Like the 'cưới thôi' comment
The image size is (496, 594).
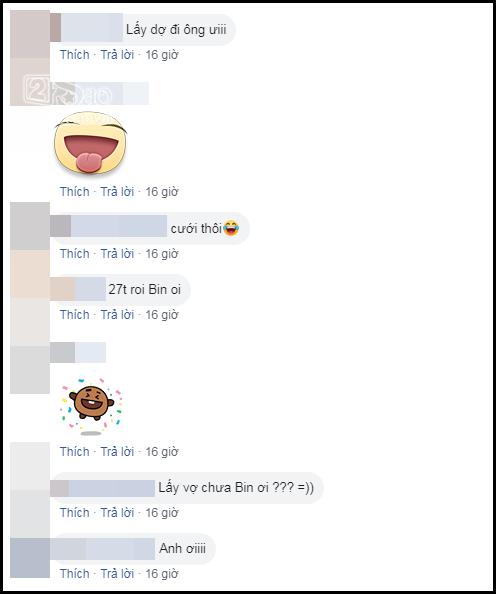click(75, 253)
